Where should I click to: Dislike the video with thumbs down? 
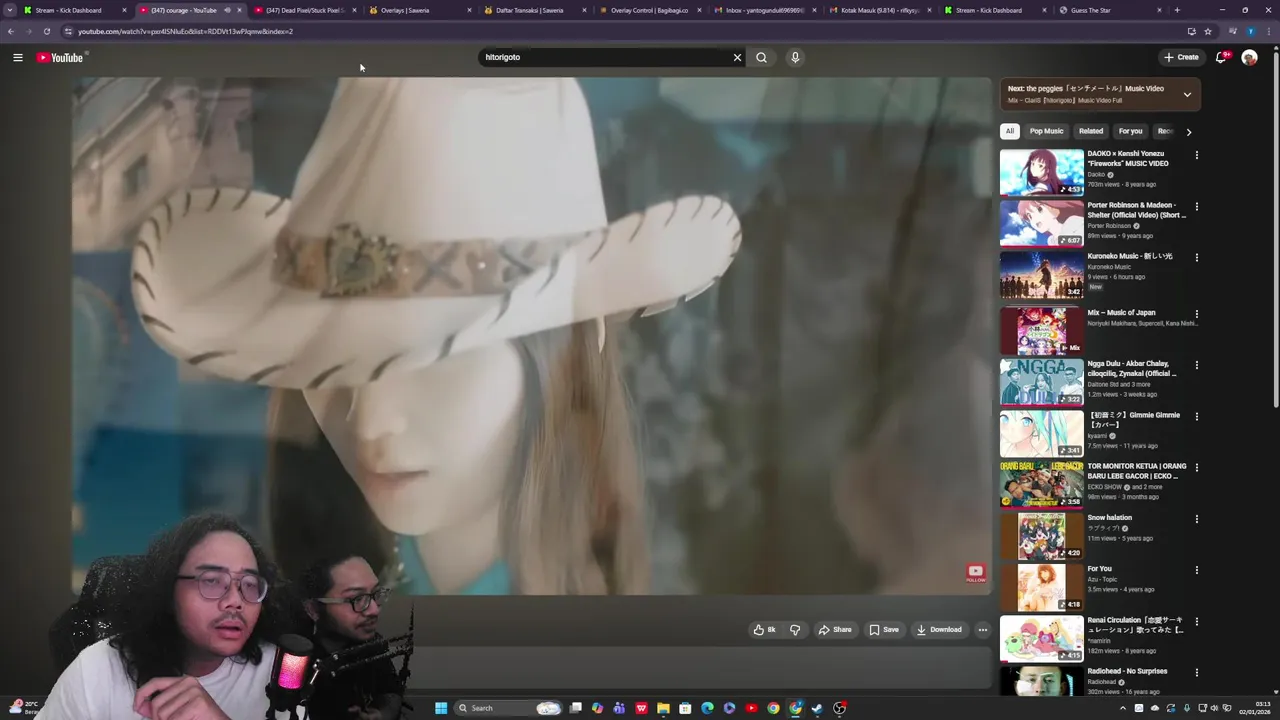click(x=795, y=630)
